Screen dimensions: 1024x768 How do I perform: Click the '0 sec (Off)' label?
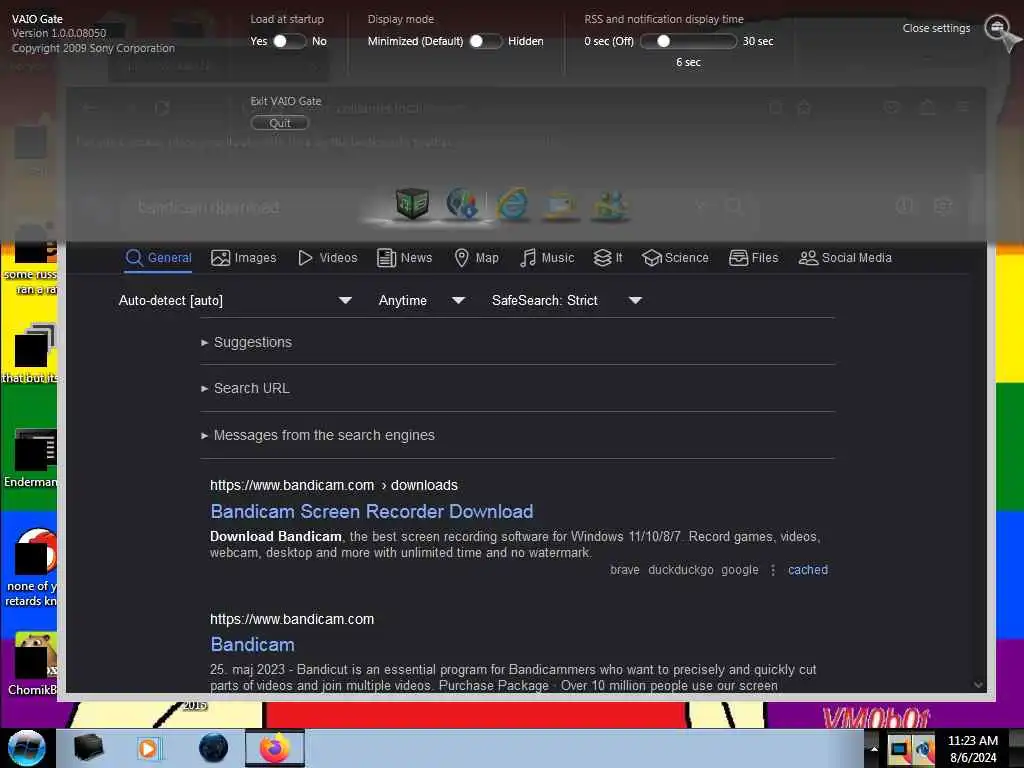tap(609, 41)
